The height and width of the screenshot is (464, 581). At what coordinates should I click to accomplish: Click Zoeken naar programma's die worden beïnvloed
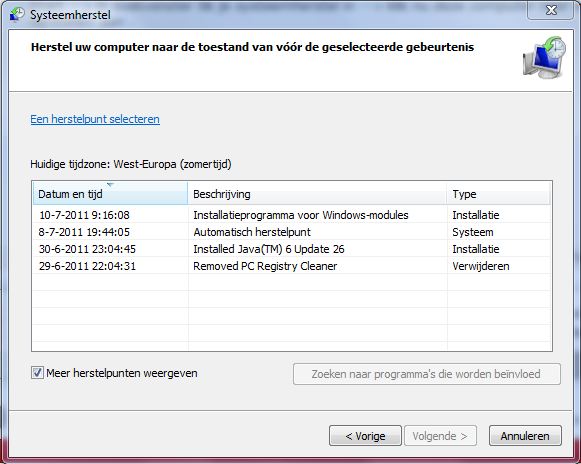tap(426, 374)
